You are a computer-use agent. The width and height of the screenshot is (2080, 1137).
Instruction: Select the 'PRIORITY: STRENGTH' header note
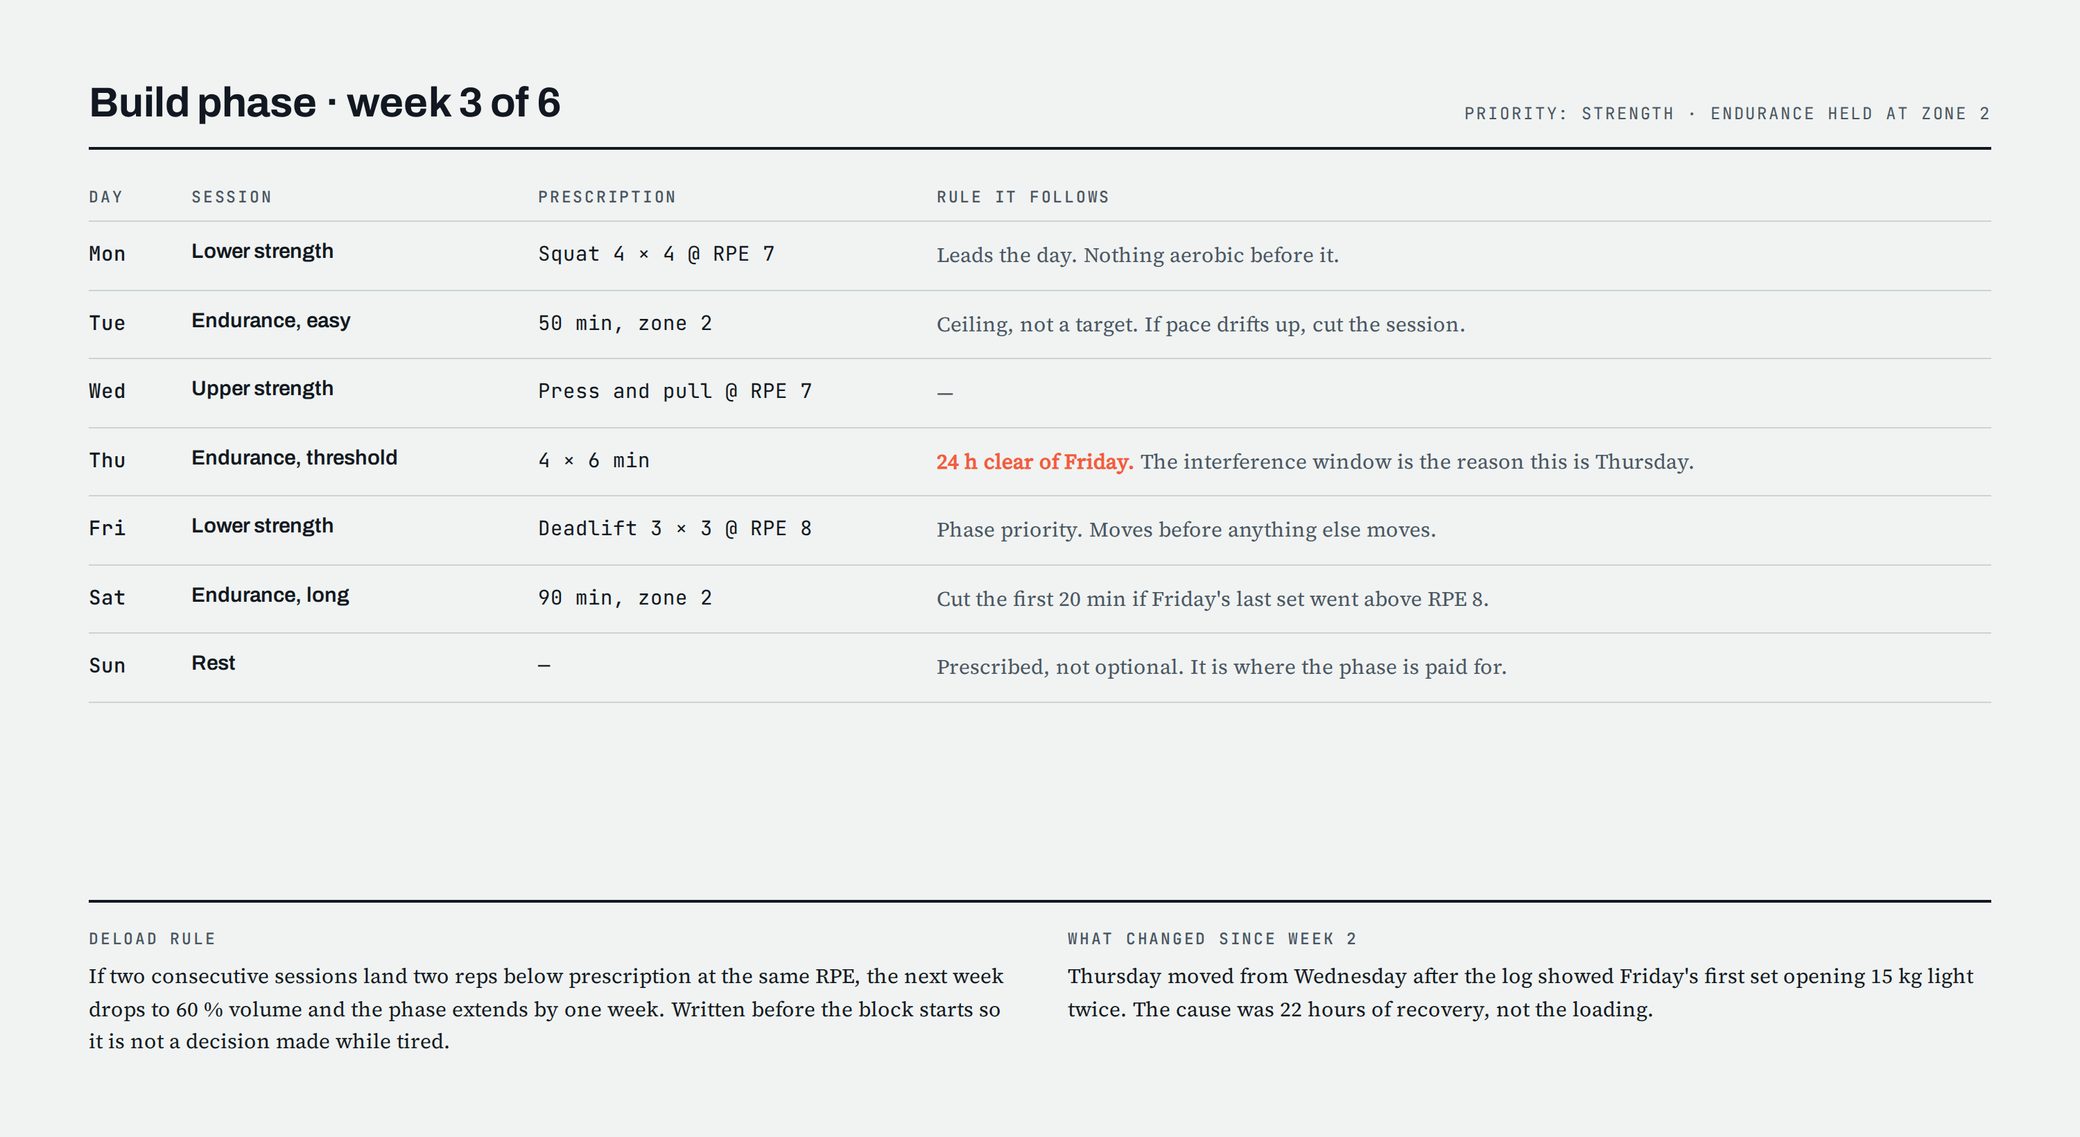[x=1569, y=114]
